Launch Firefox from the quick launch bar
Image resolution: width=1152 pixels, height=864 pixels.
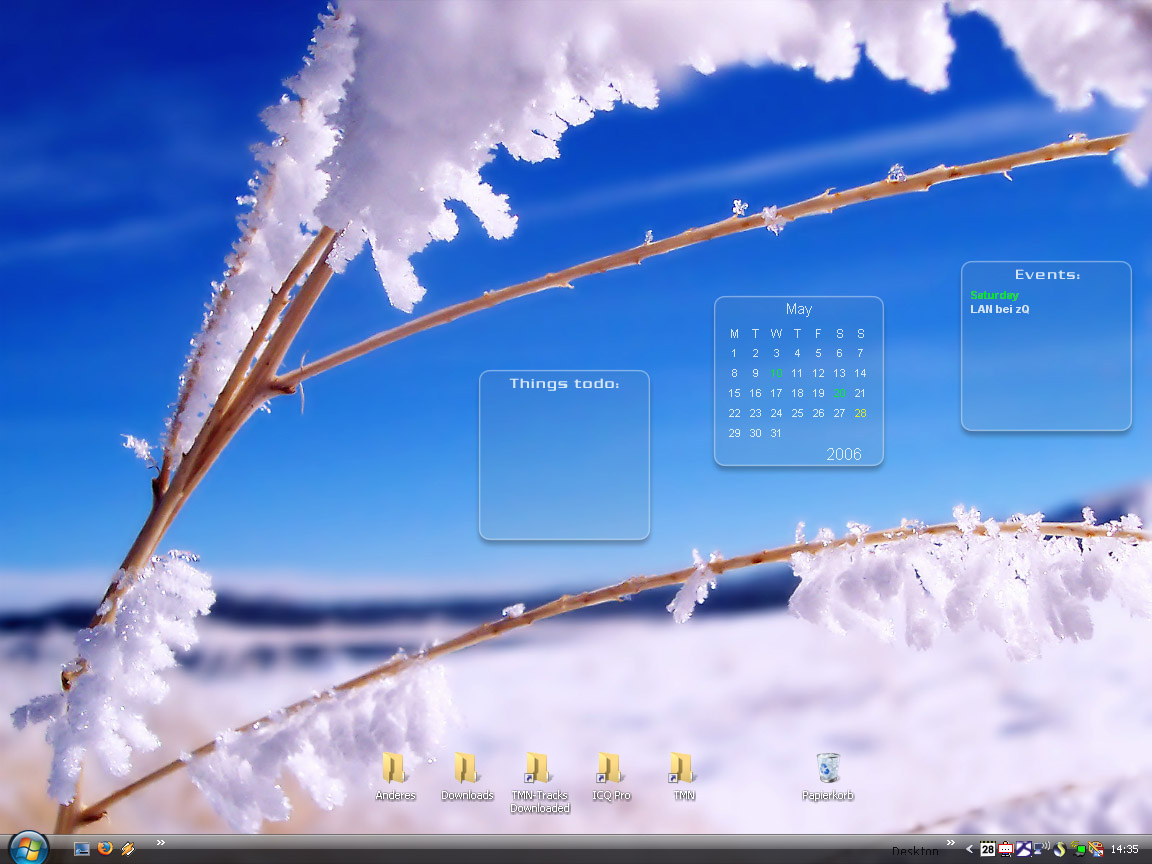105,849
